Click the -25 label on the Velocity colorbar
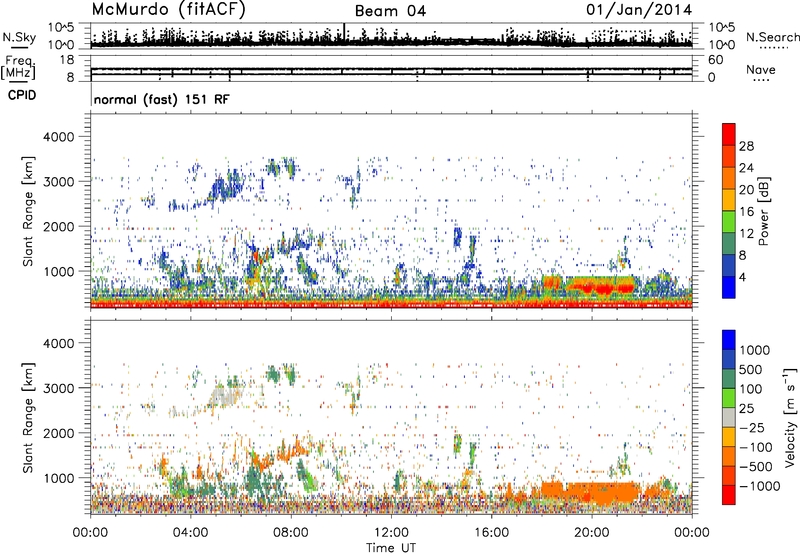Viewport: 800px width, 554px height. click(x=752, y=427)
